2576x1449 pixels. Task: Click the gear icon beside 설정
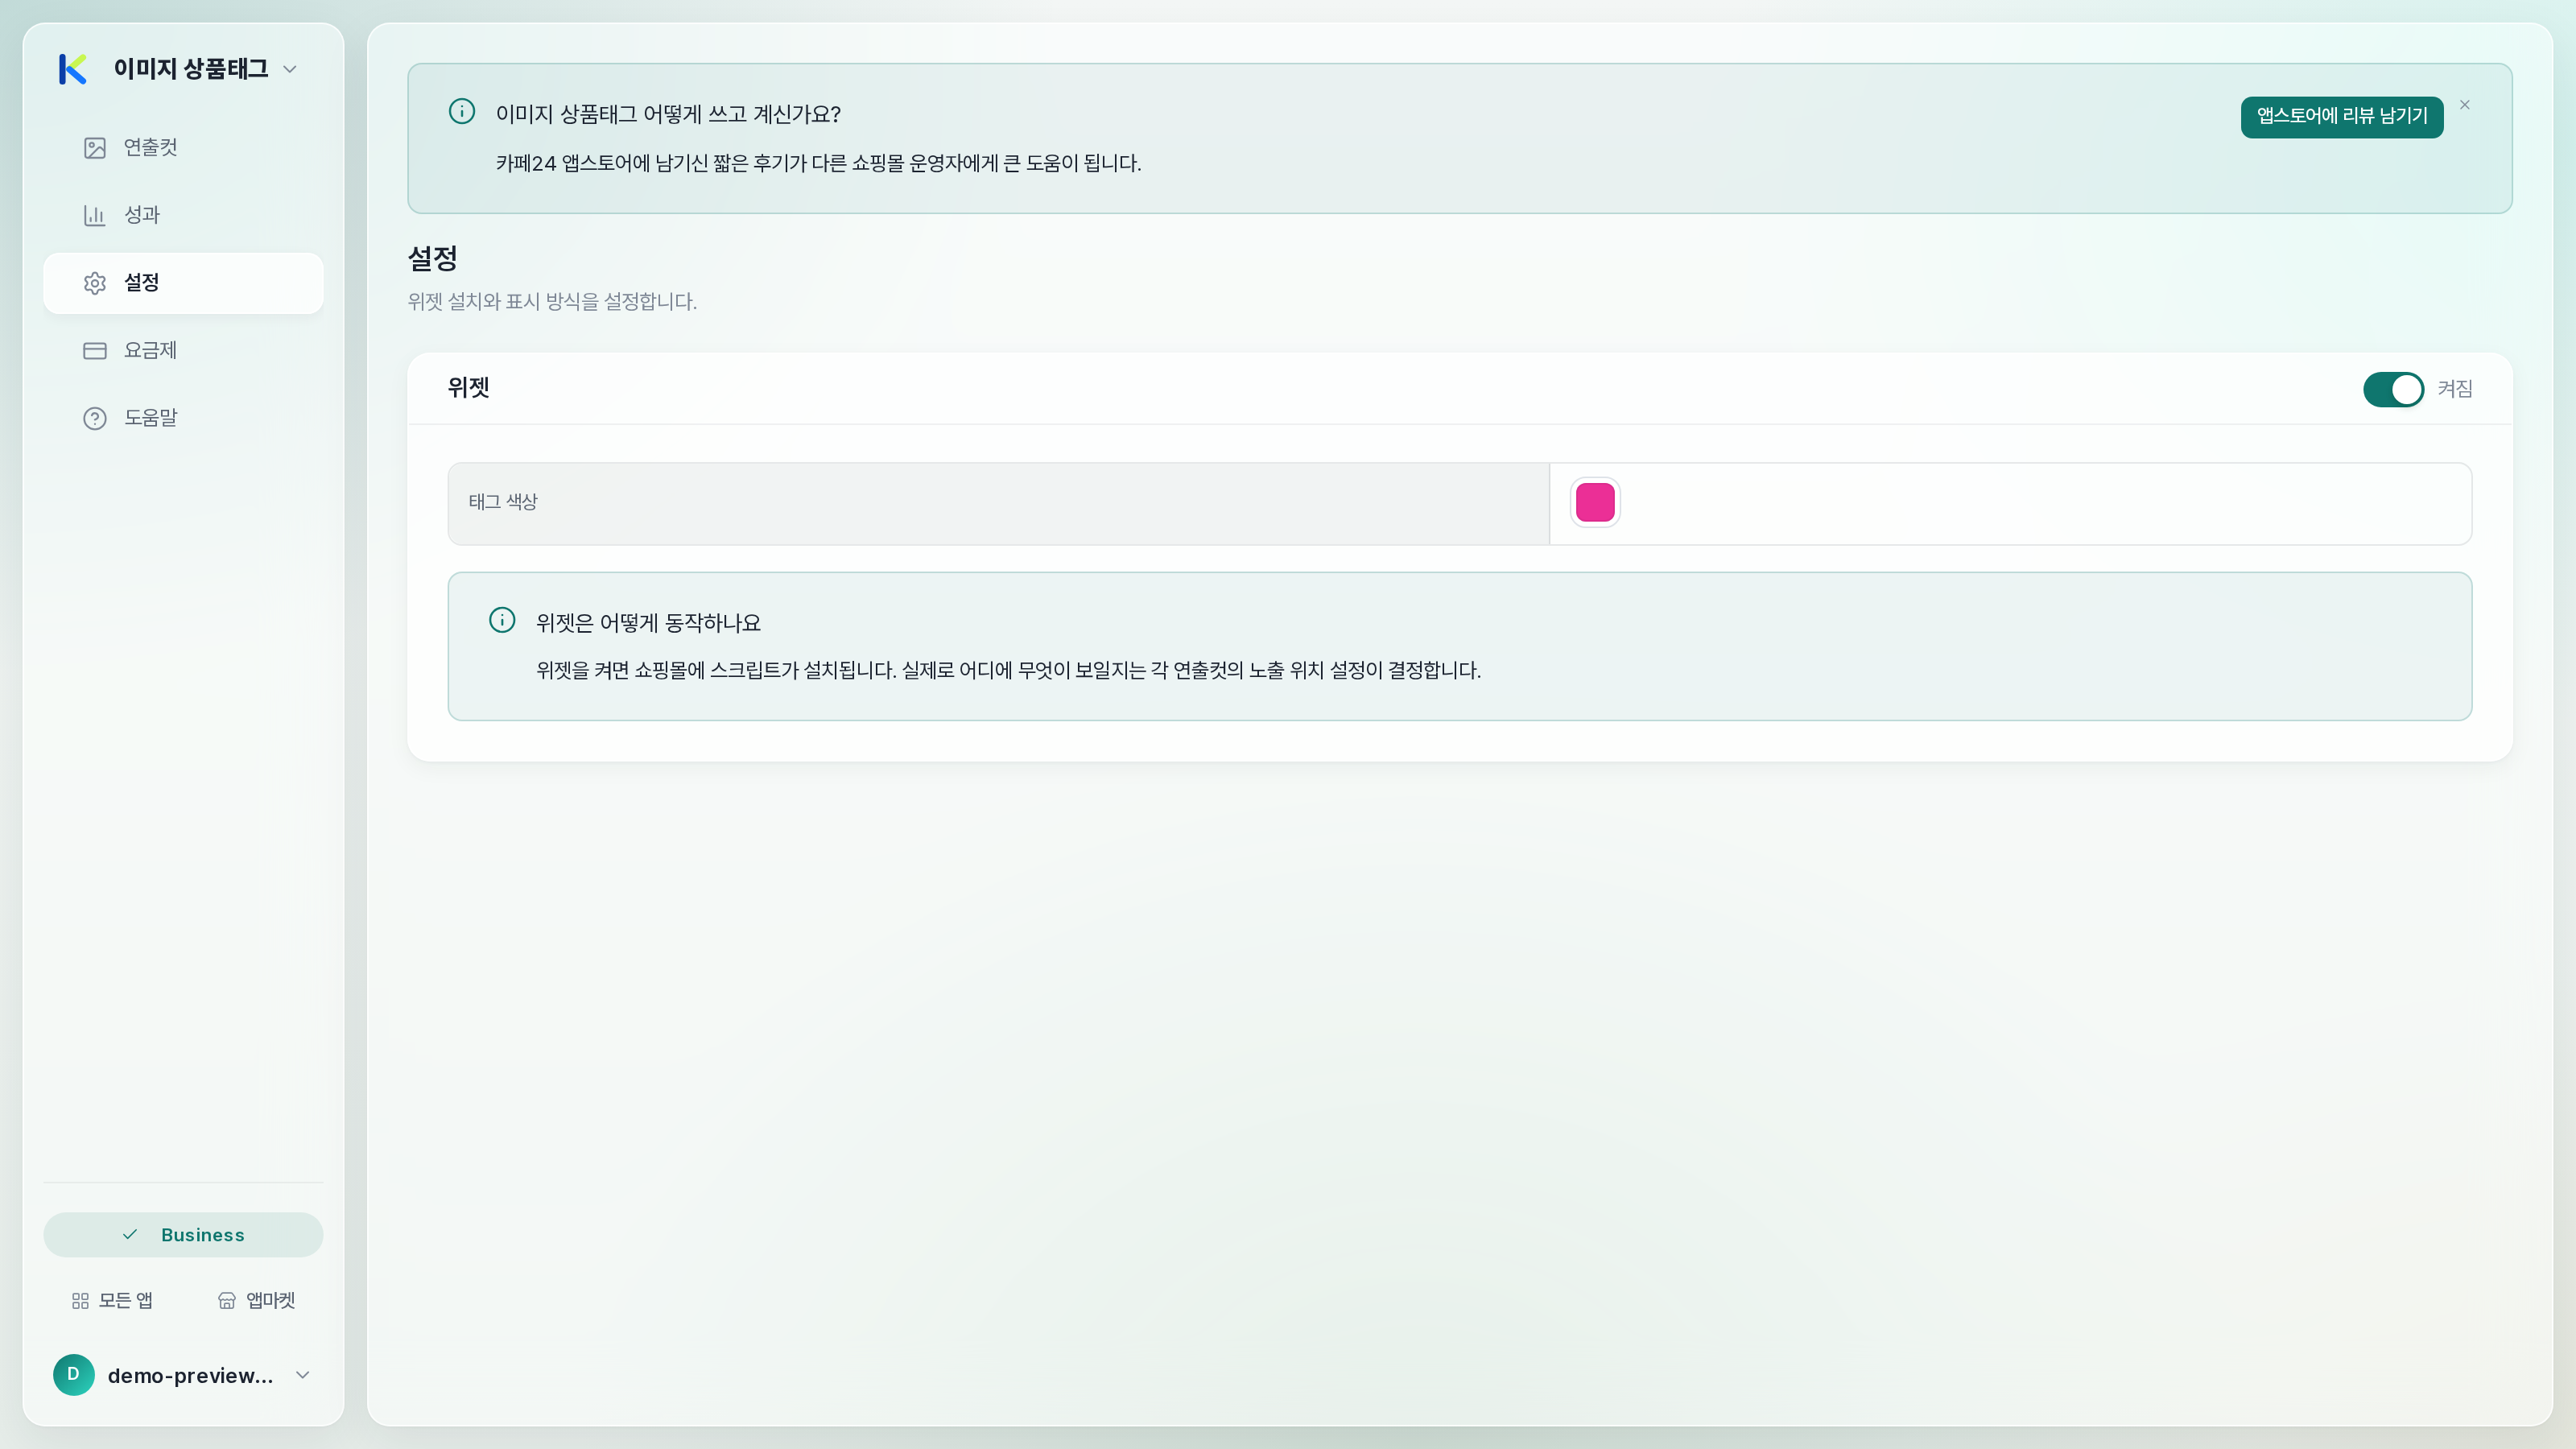(x=95, y=283)
